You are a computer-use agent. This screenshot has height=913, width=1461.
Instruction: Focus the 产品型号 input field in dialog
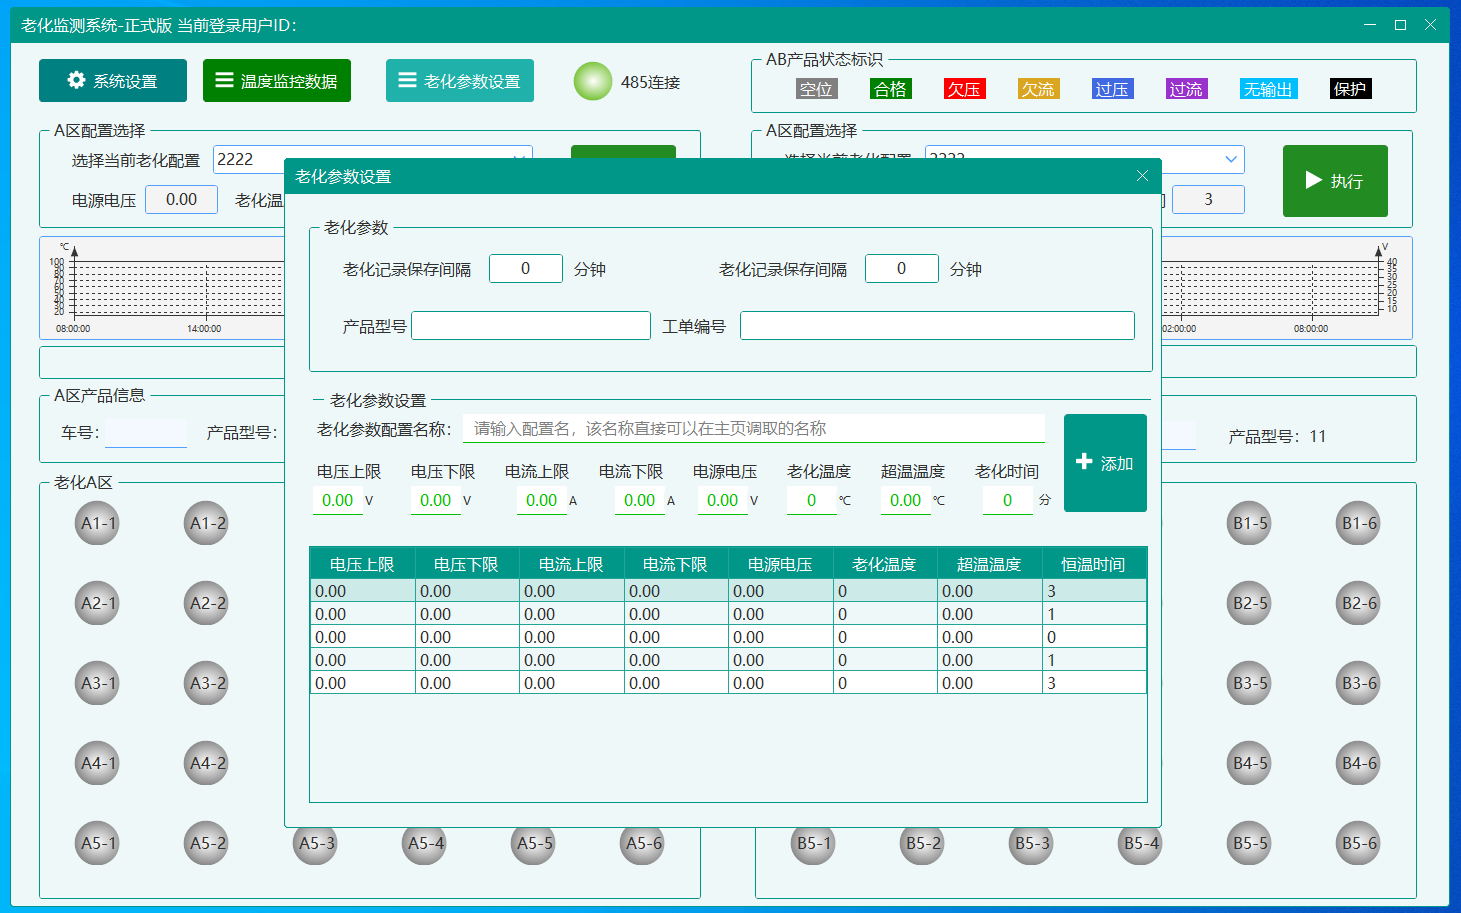click(531, 326)
